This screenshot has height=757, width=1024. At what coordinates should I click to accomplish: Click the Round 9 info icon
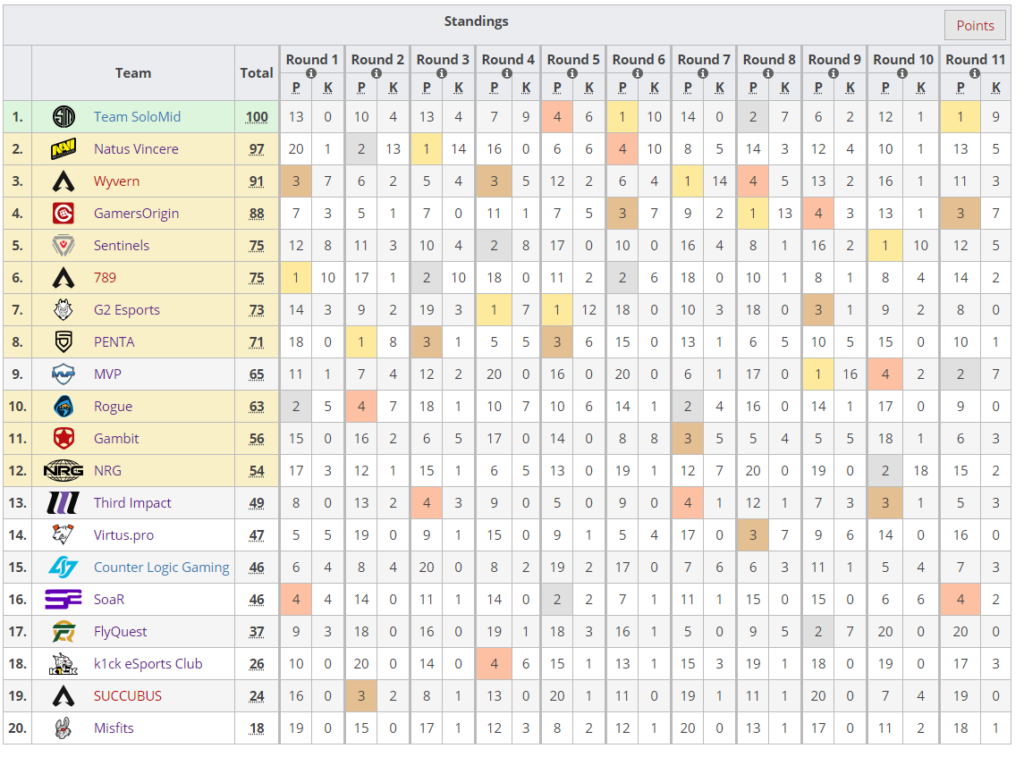pyautogui.click(x=833, y=74)
